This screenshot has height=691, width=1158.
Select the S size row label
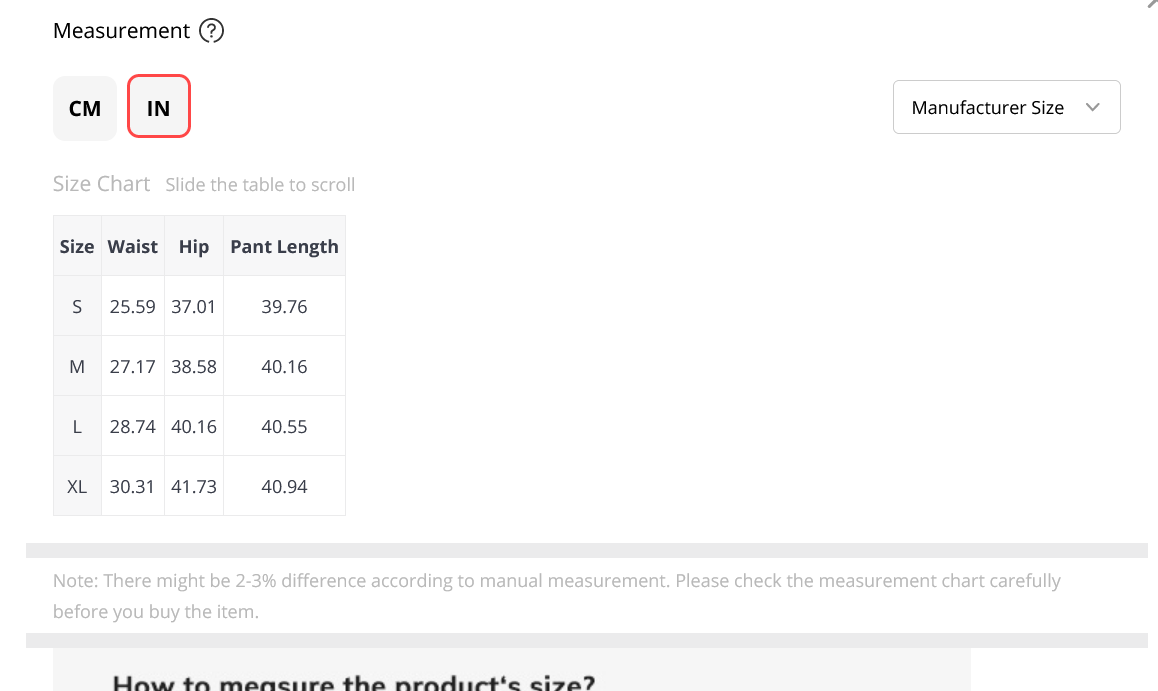(77, 306)
